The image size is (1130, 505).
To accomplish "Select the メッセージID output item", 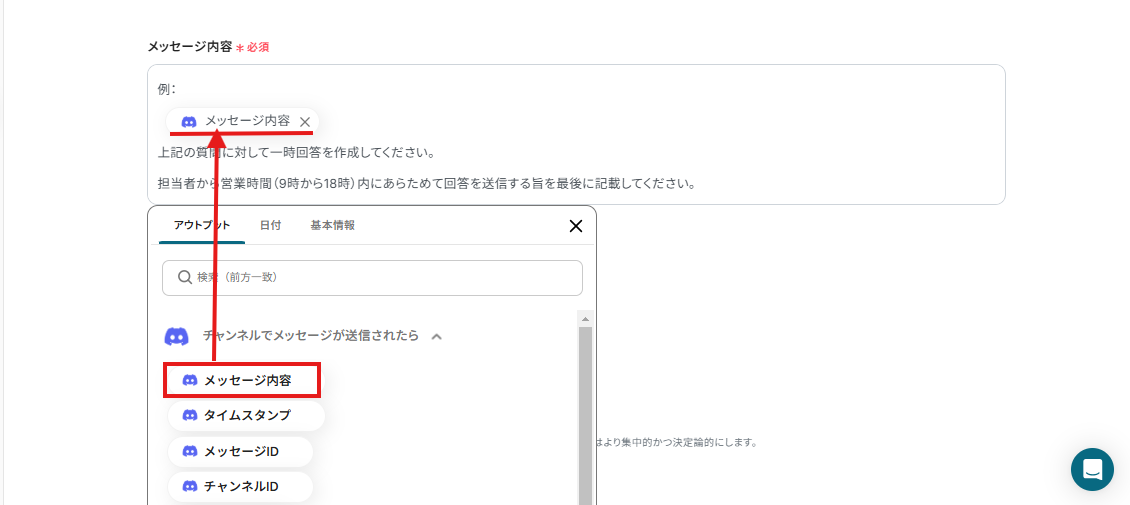I will click(x=240, y=451).
